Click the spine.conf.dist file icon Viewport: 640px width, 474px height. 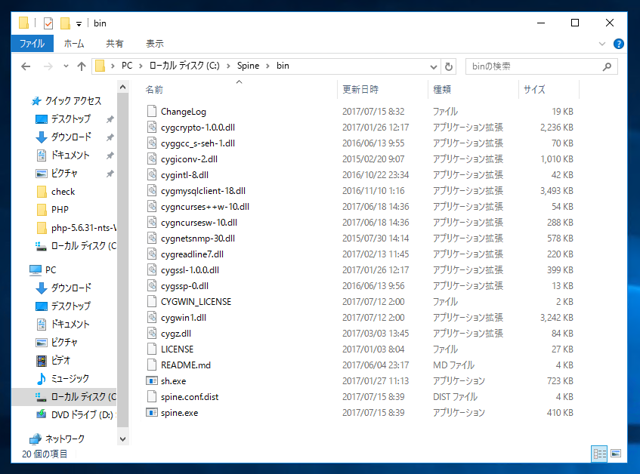(152, 397)
